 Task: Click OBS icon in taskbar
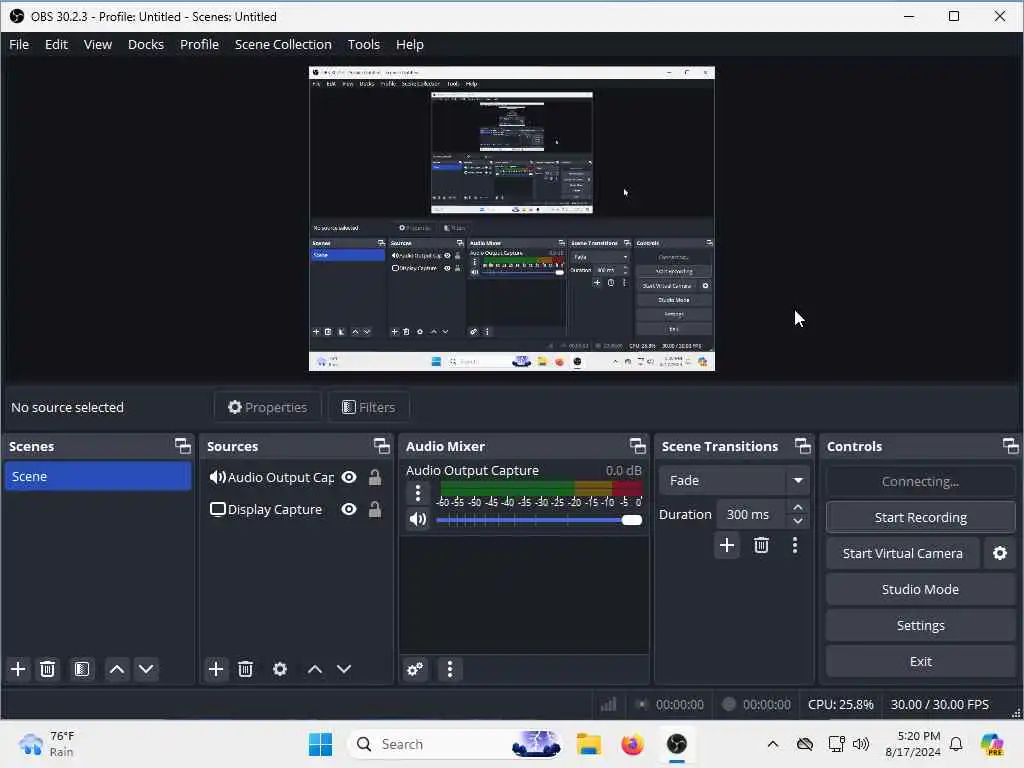pos(677,744)
